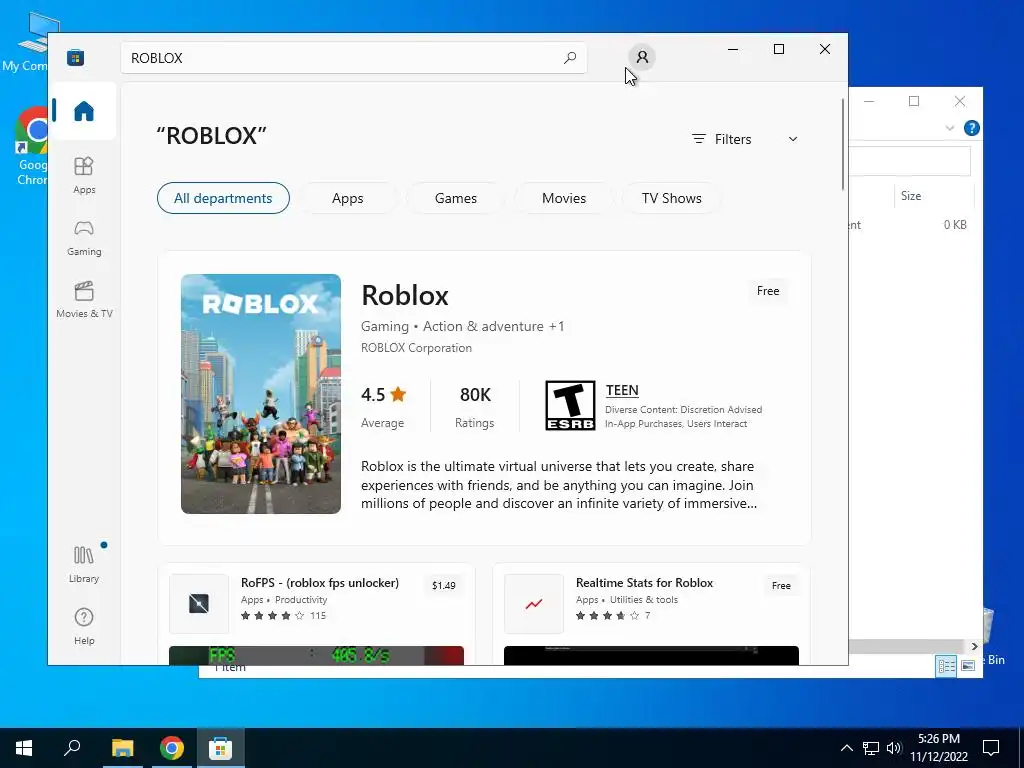Click the search magnifier icon
This screenshot has width=1024, height=768.
coord(569,57)
